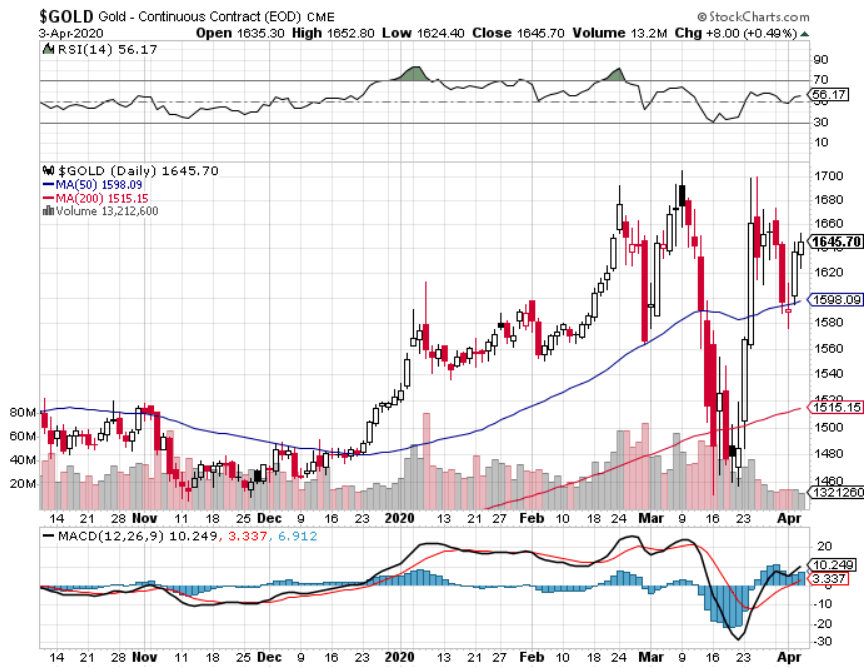Click the 1680 price axis label

[x=829, y=199]
